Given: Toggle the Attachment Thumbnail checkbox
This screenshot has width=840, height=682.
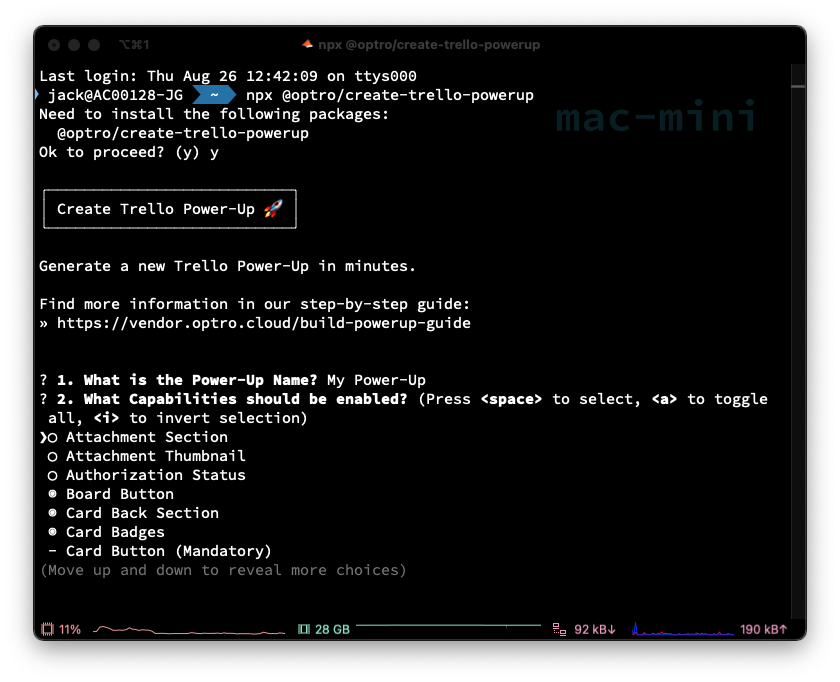Looking at the screenshot, I should 52,456.
